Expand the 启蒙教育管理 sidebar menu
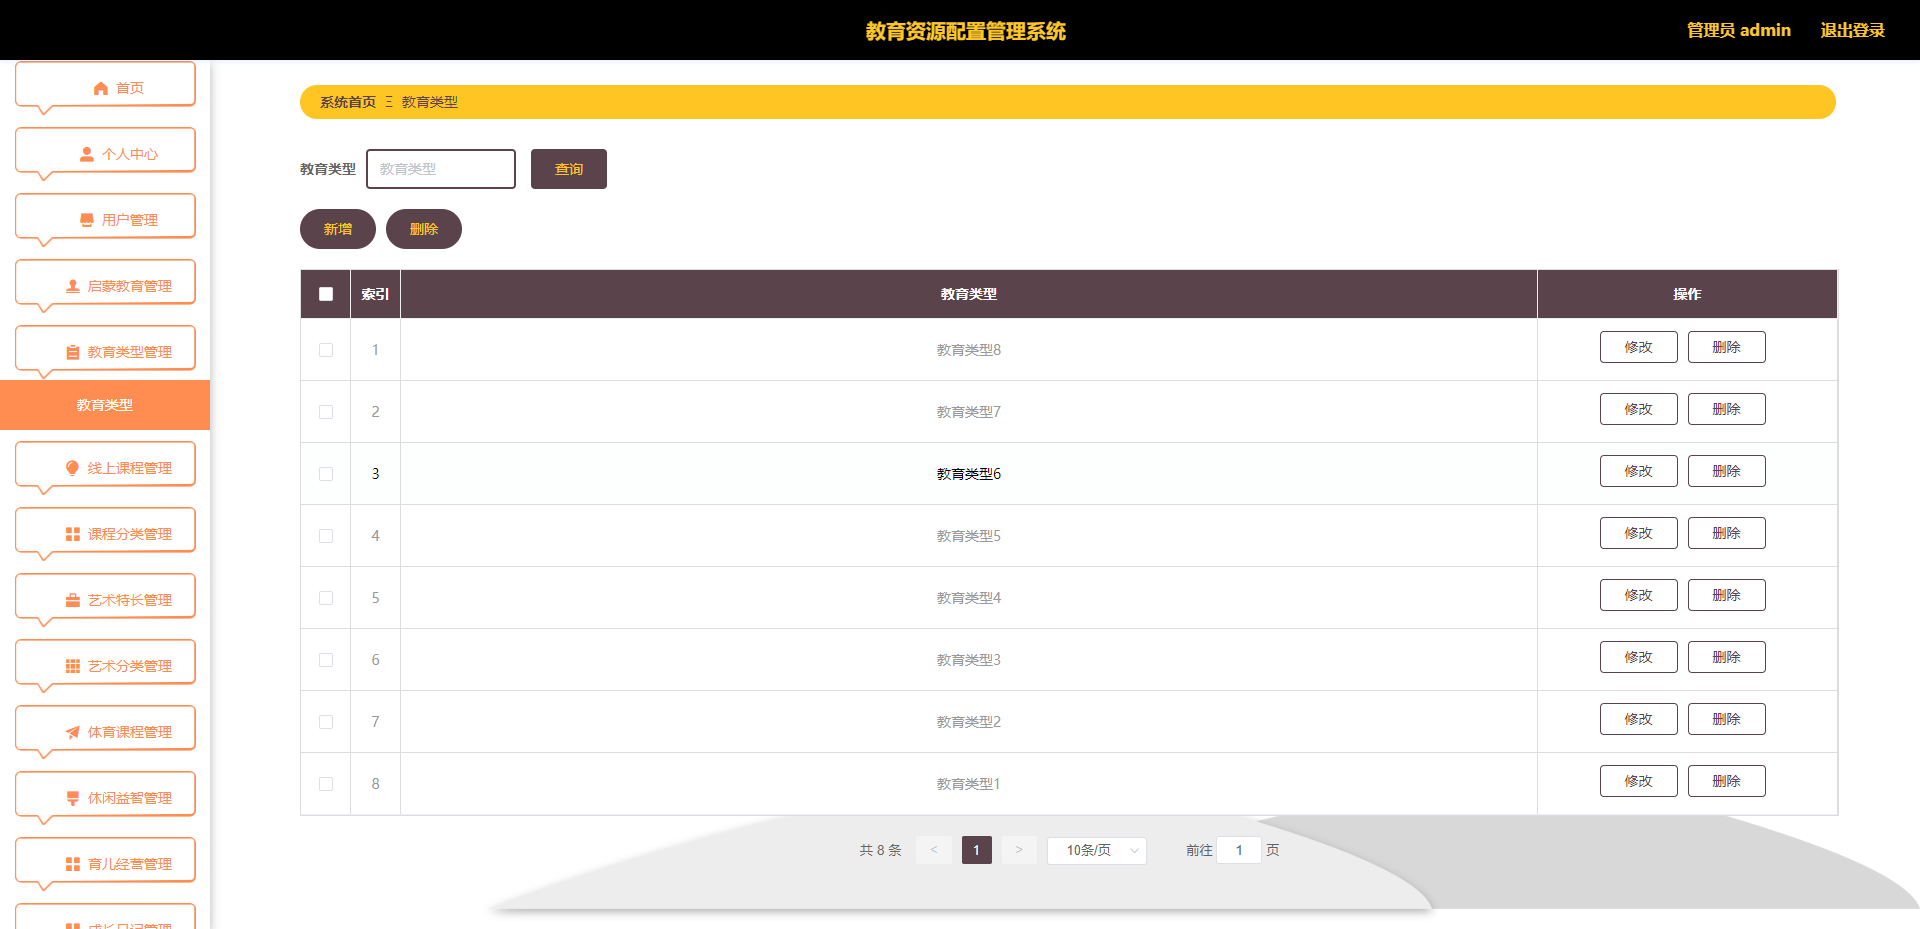The width and height of the screenshot is (1920, 929). 106,286
